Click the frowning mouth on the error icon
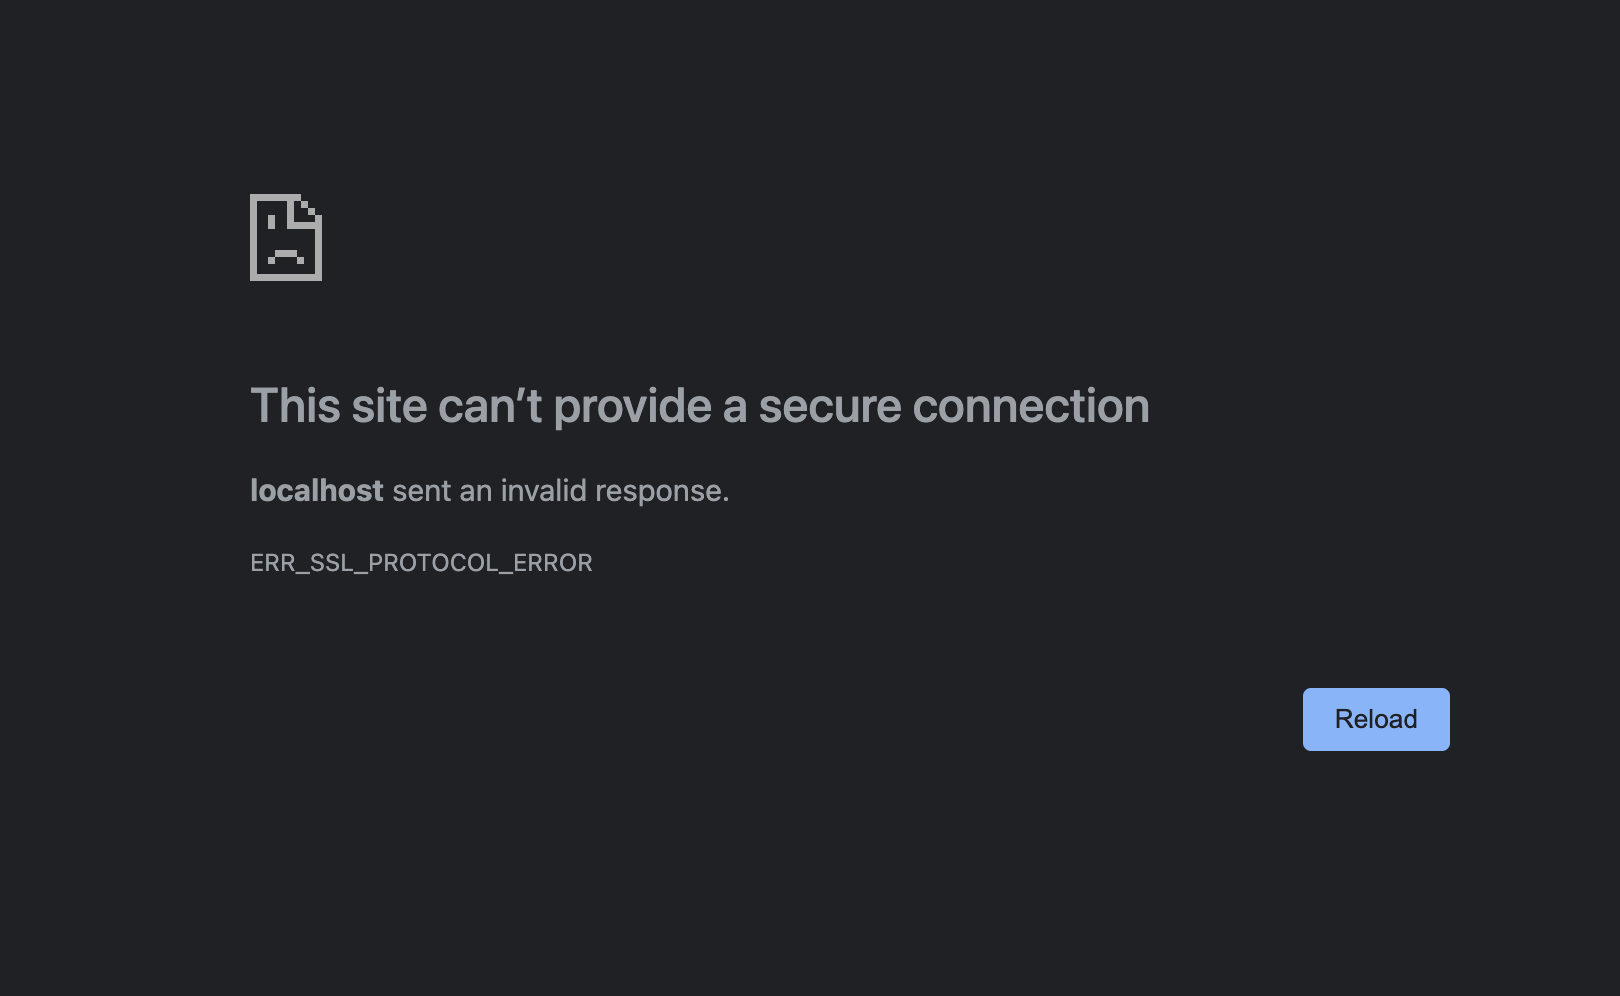The height and width of the screenshot is (996, 1620). pos(286,255)
